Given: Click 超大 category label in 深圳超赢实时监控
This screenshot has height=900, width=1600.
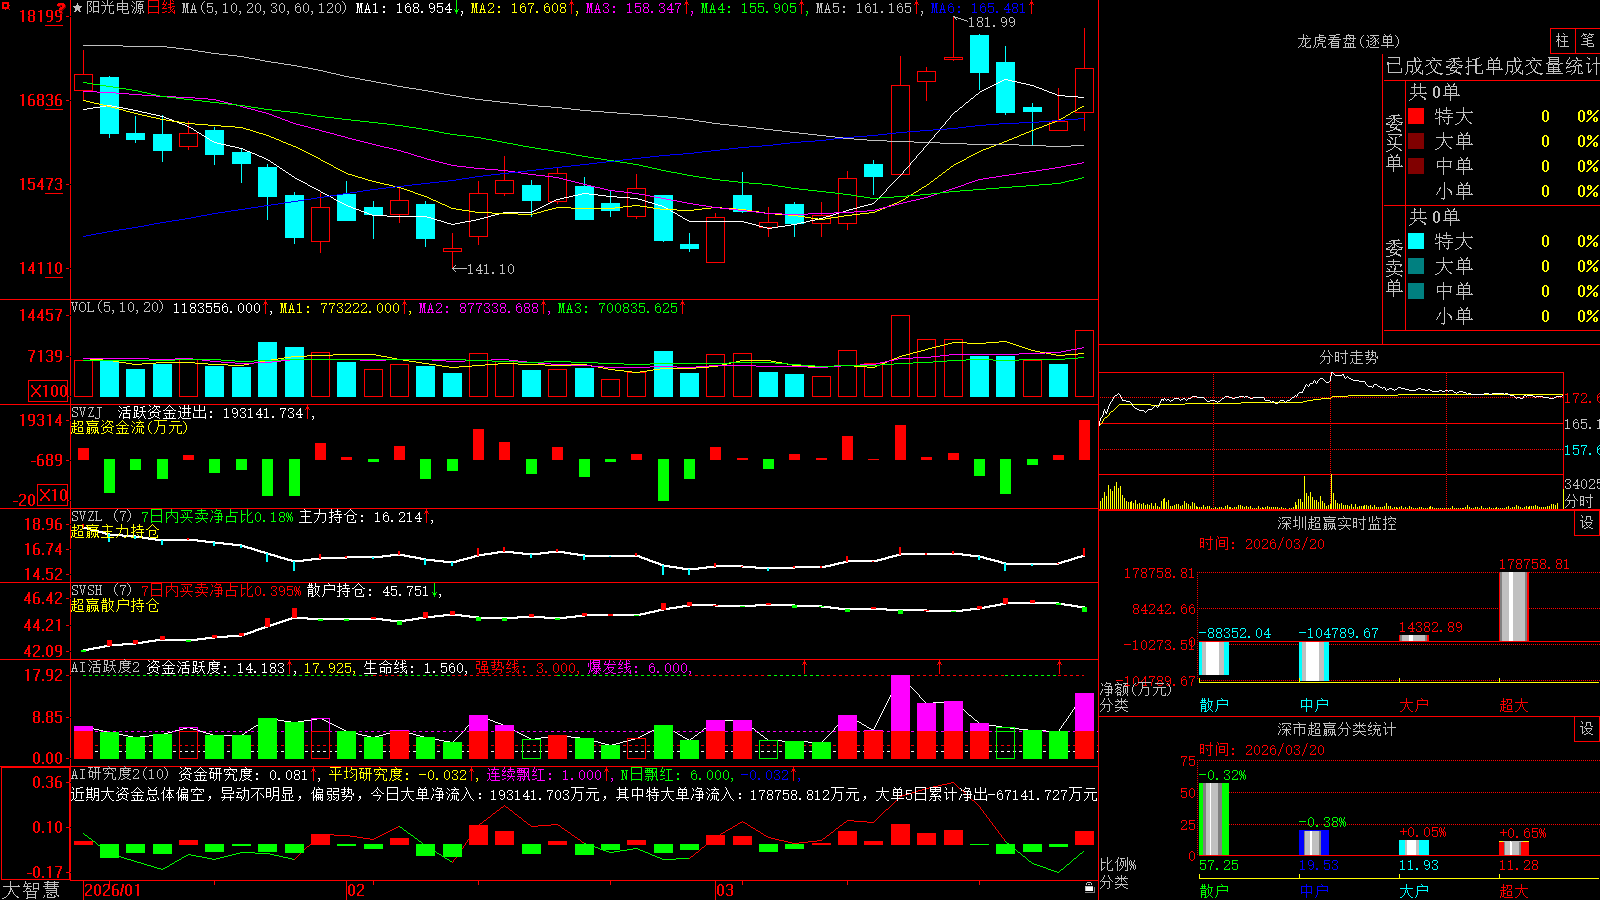Looking at the screenshot, I should tap(1514, 705).
